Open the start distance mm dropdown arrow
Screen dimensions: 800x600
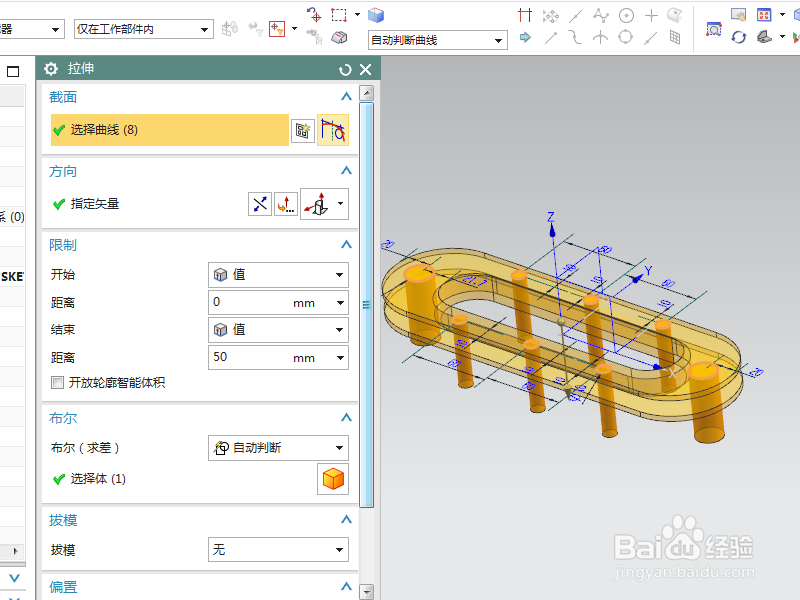tap(340, 303)
